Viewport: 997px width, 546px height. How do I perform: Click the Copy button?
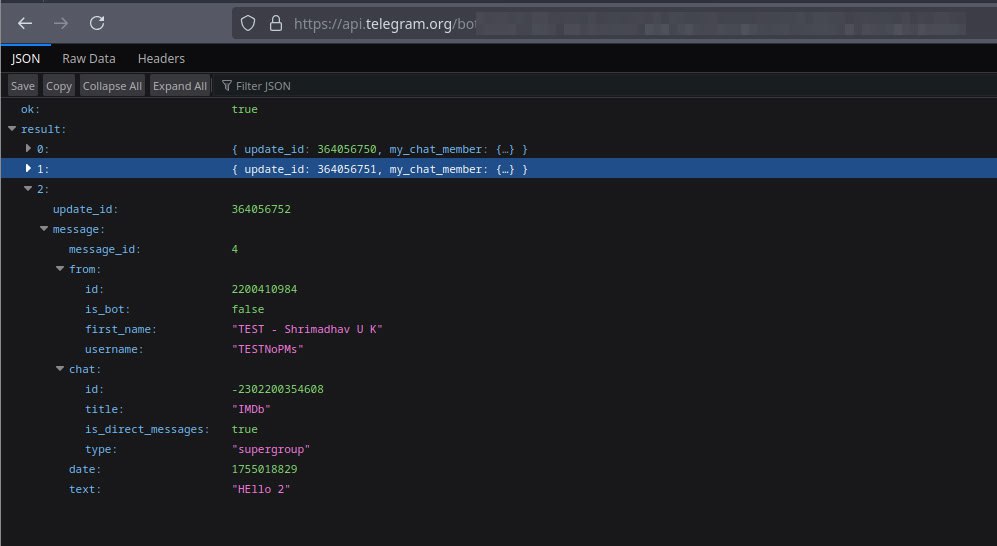(59, 86)
